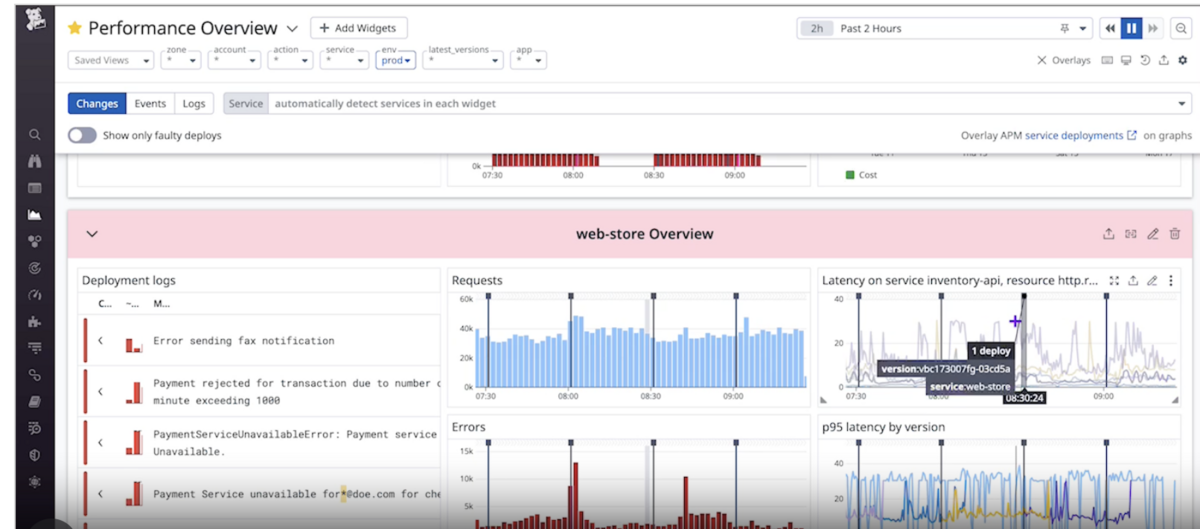Open Latency widget three-dot menu
Image resolution: width=1200 pixels, height=529 pixels.
1171,281
